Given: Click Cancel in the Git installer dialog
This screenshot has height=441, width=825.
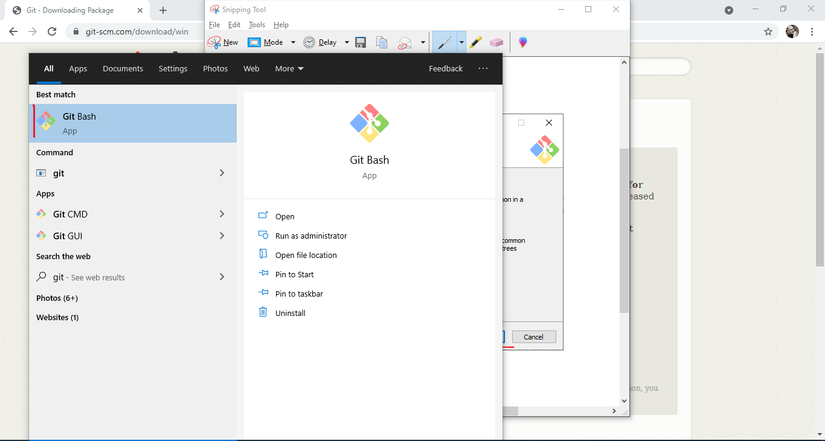Looking at the screenshot, I should point(534,337).
